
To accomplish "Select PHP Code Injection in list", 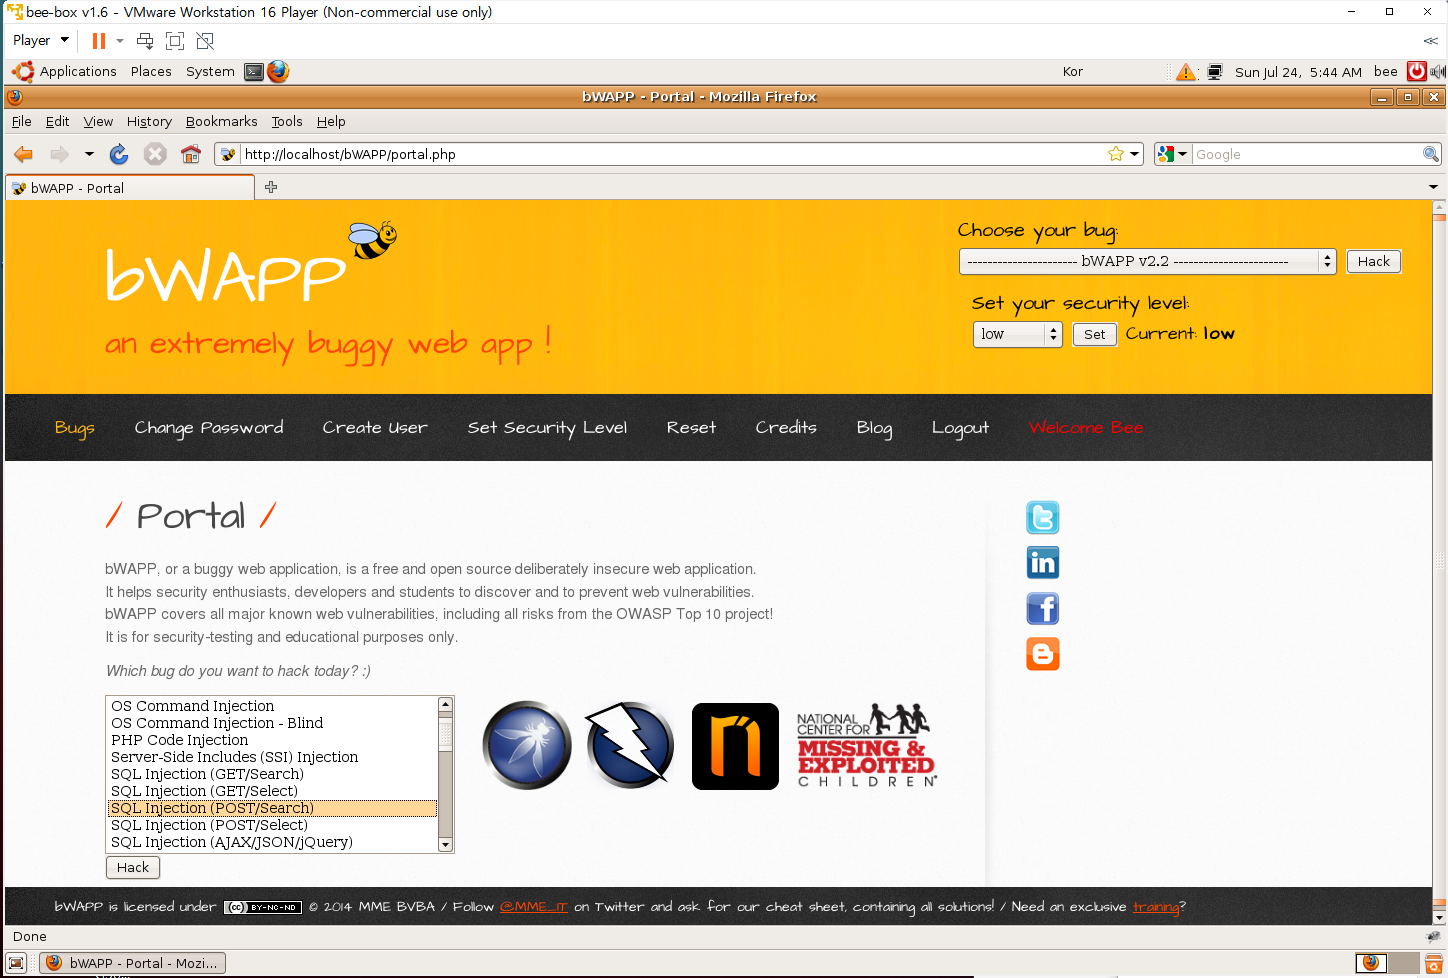I will coord(273,740).
